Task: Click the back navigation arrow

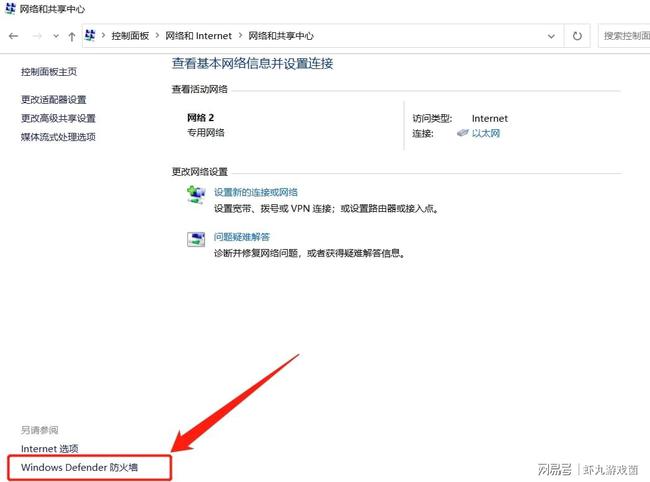Action: pos(13,36)
